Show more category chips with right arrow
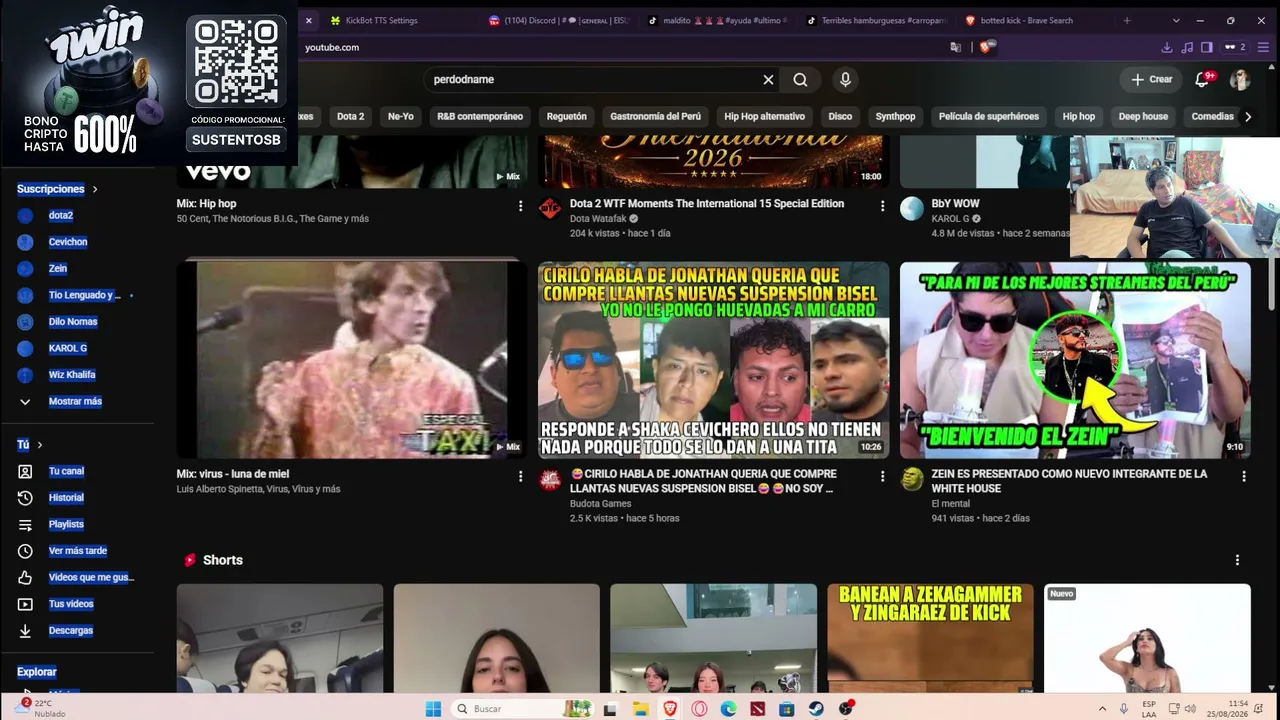Viewport: 1280px width, 720px height. tap(1247, 116)
